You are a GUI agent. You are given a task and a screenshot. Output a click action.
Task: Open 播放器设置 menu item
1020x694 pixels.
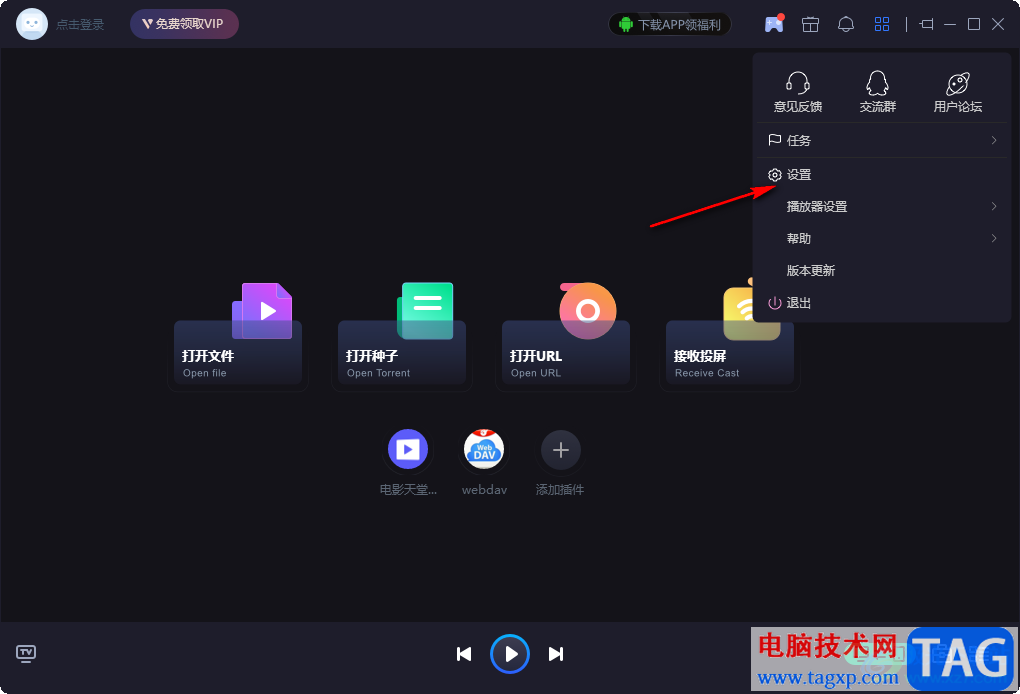pyautogui.click(x=881, y=207)
